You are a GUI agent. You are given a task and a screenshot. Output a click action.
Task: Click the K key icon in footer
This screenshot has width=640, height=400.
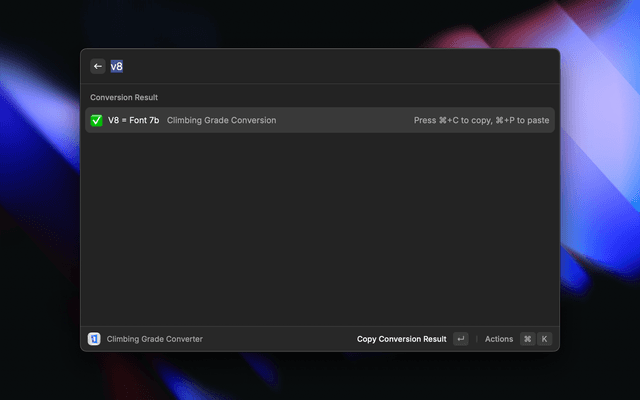tap(544, 339)
